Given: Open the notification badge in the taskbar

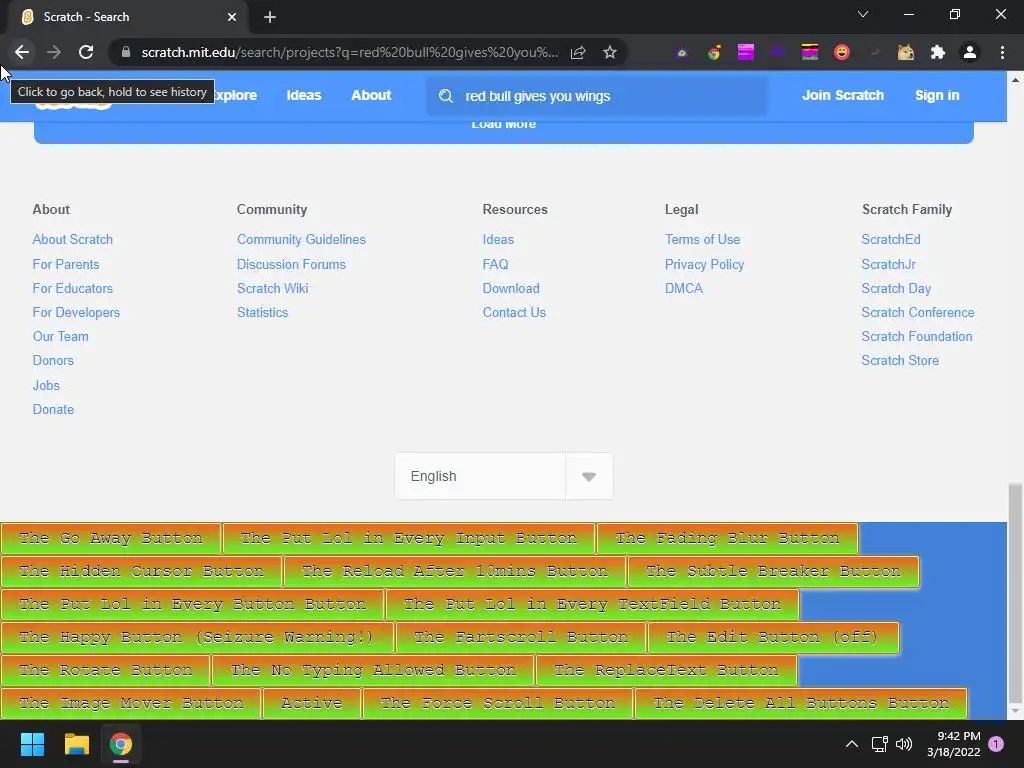Looking at the screenshot, I should click(x=996, y=744).
